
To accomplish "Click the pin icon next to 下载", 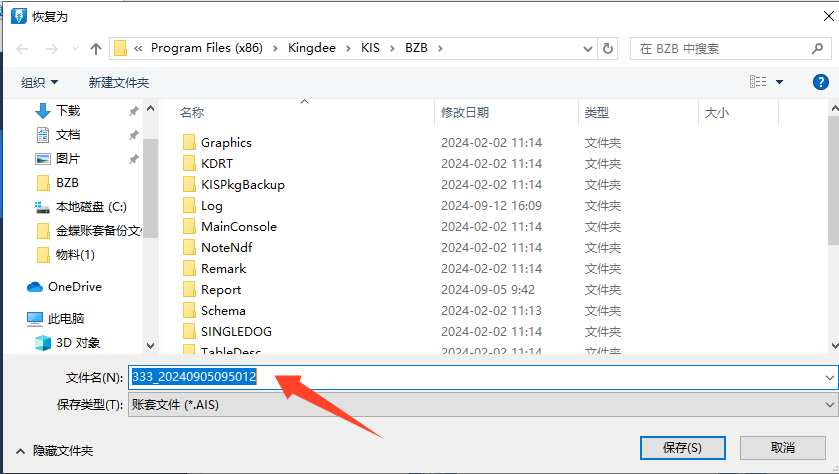I will (133, 111).
